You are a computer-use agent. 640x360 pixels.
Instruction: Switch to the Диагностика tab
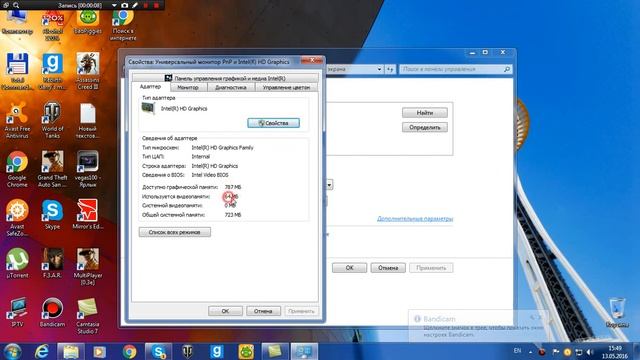[231, 87]
